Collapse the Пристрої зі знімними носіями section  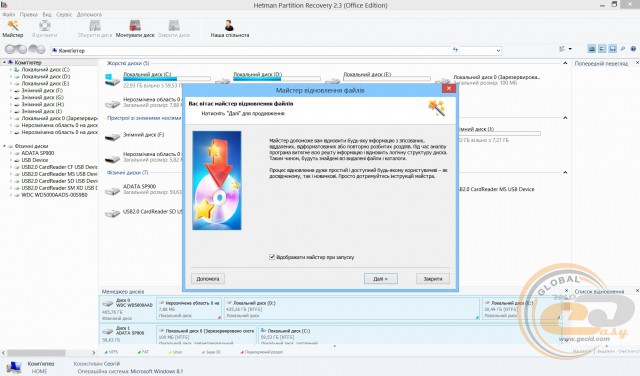coord(565,118)
